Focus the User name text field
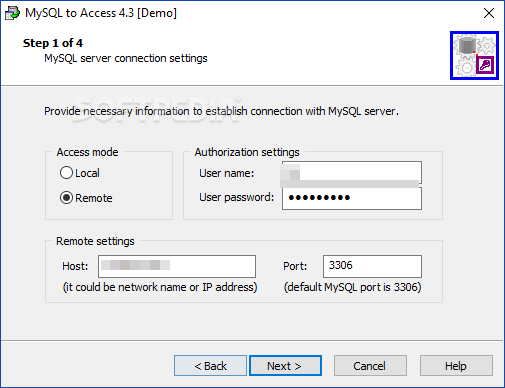 coord(352,173)
